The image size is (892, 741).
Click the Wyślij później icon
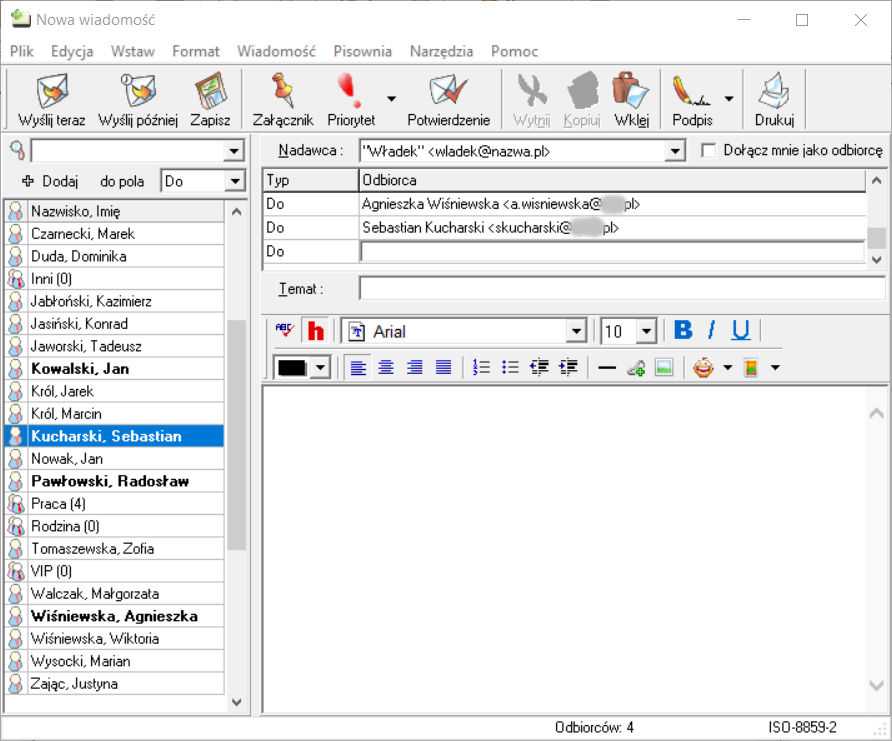click(138, 91)
